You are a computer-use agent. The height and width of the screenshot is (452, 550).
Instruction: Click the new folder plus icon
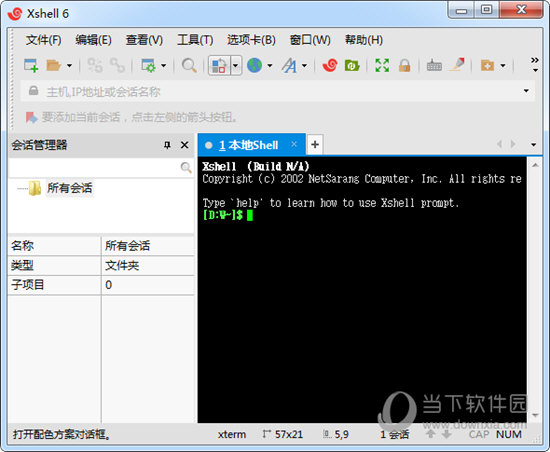(488, 66)
